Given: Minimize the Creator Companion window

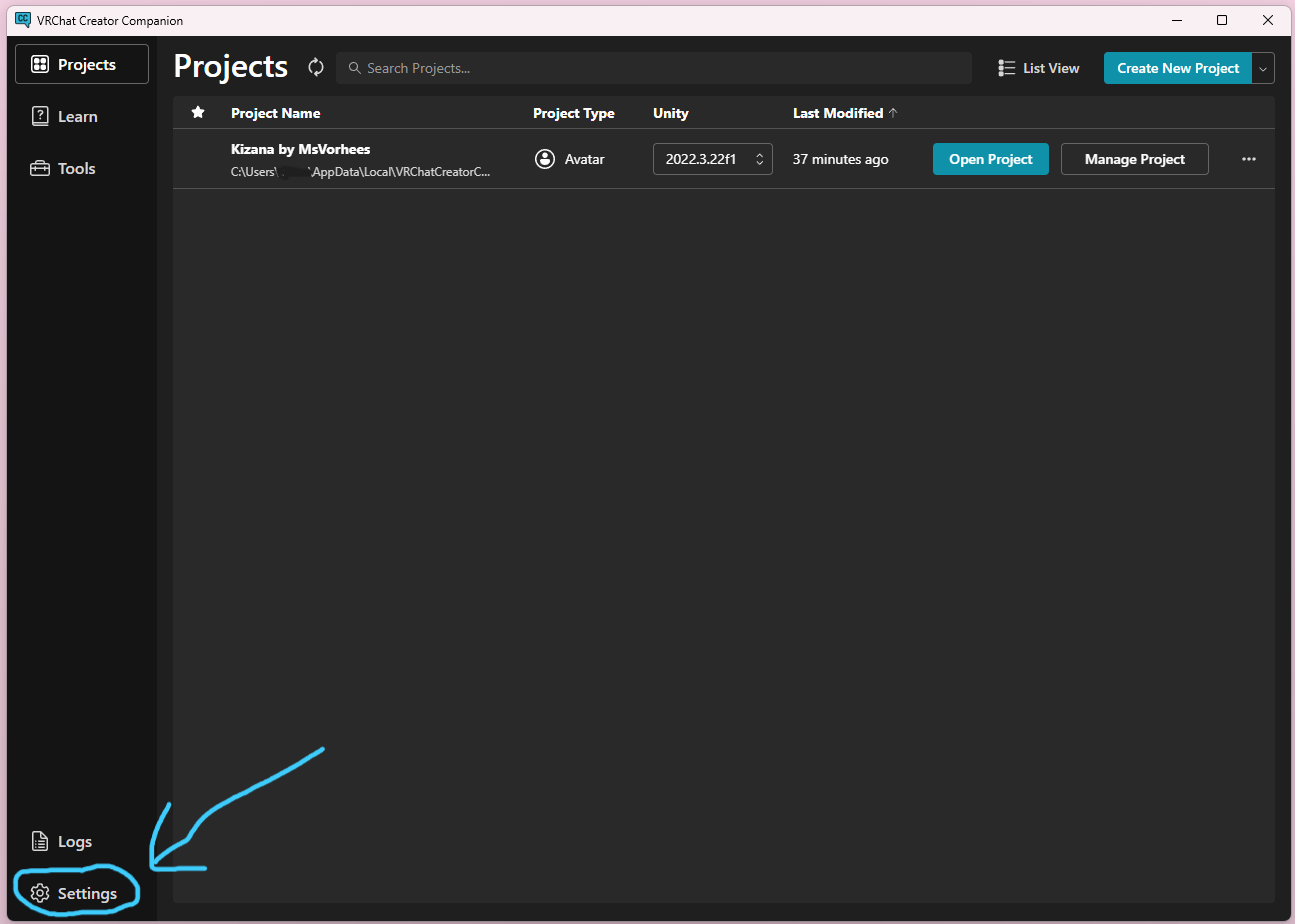Looking at the screenshot, I should pos(1175,20).
